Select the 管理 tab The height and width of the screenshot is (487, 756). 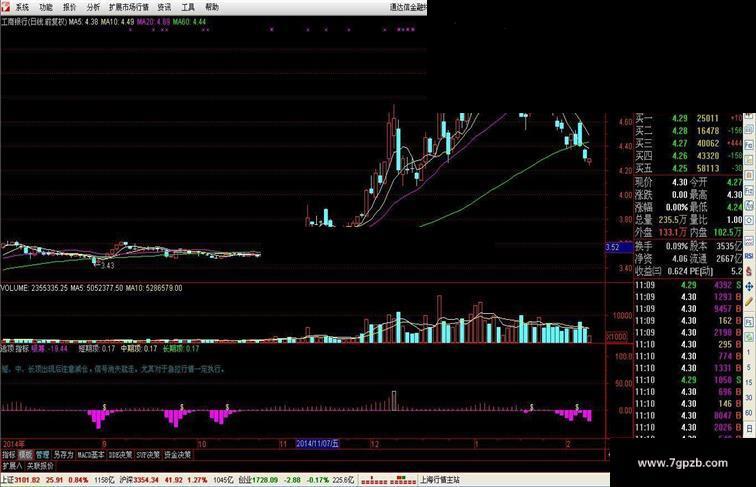pos(42,455)
